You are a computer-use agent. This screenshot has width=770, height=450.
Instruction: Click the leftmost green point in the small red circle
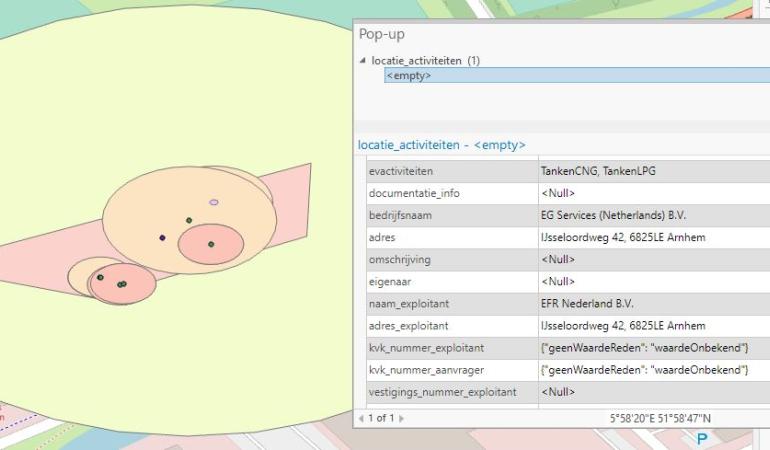(x=100, y=277)
